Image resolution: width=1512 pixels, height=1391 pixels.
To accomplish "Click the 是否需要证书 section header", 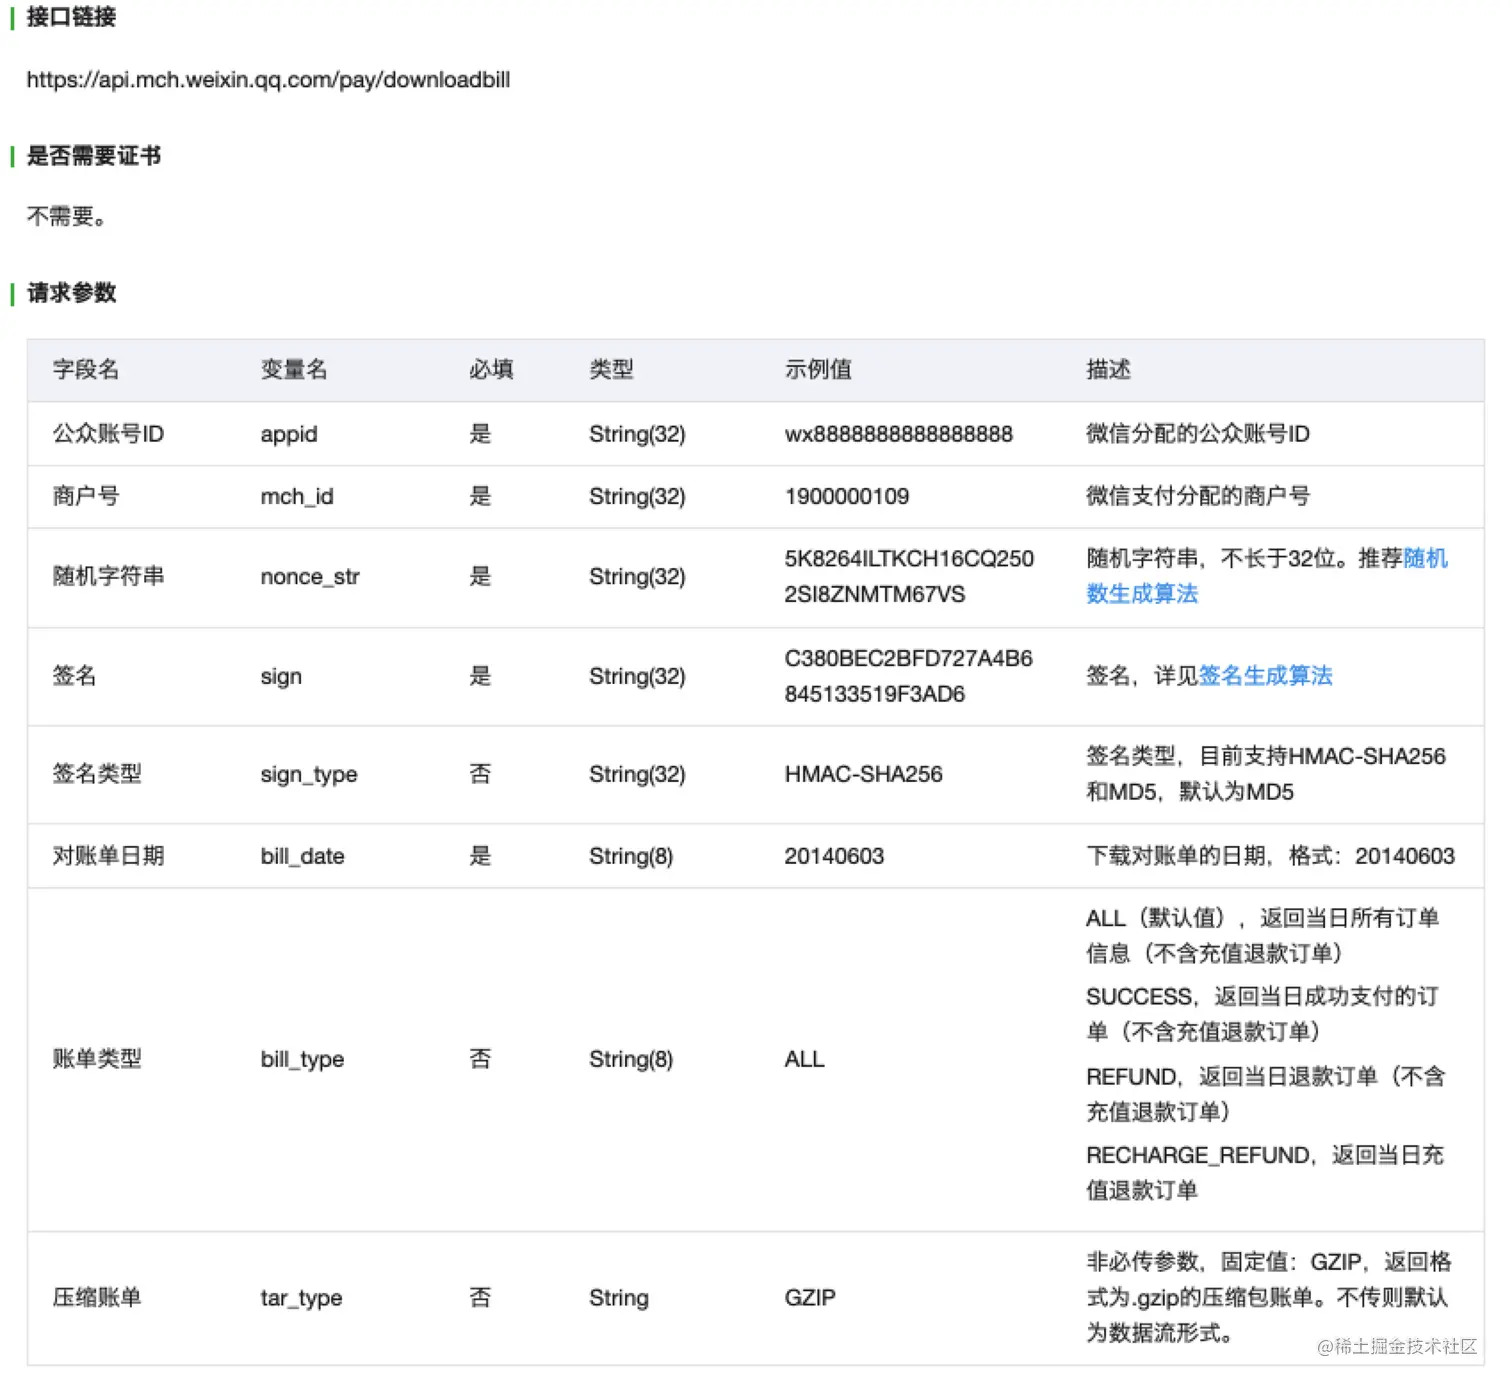I will [x=93, y=156].
